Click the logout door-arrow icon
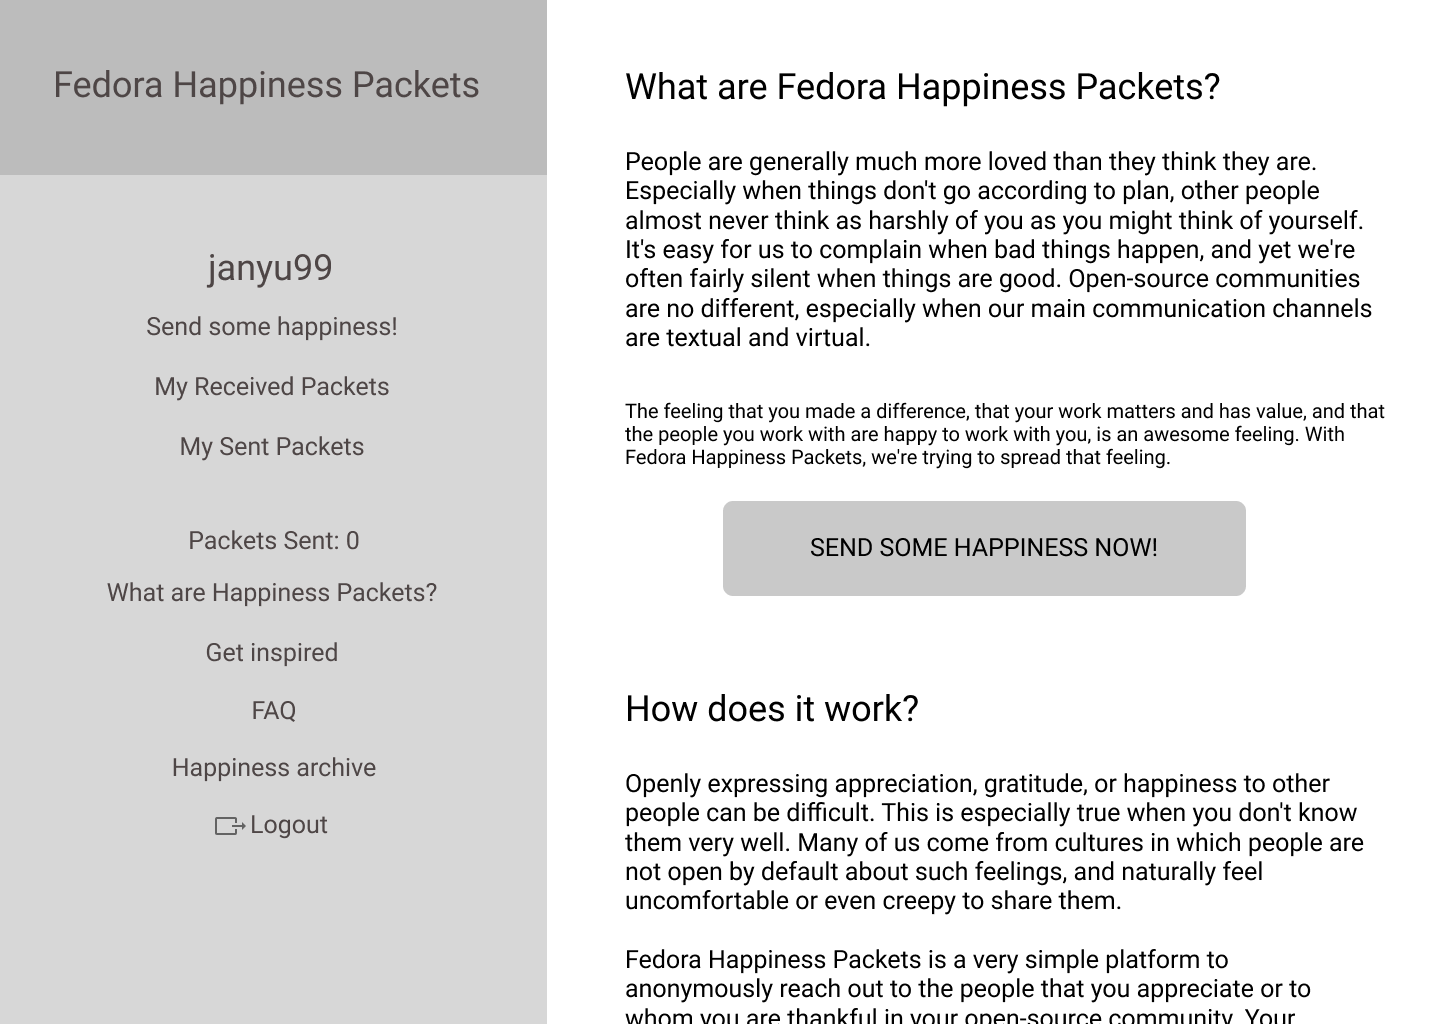1440x1024 pixels. point(230,826)
